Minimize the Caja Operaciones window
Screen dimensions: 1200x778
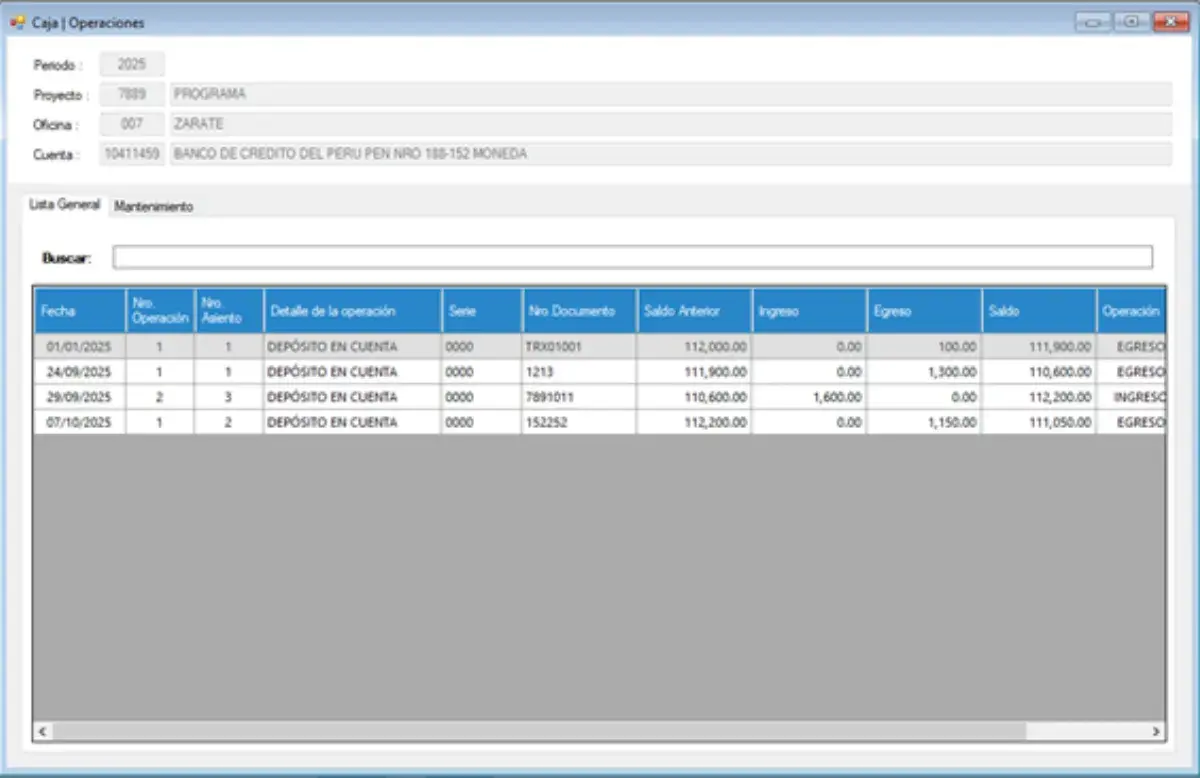tap(1093, 21)
